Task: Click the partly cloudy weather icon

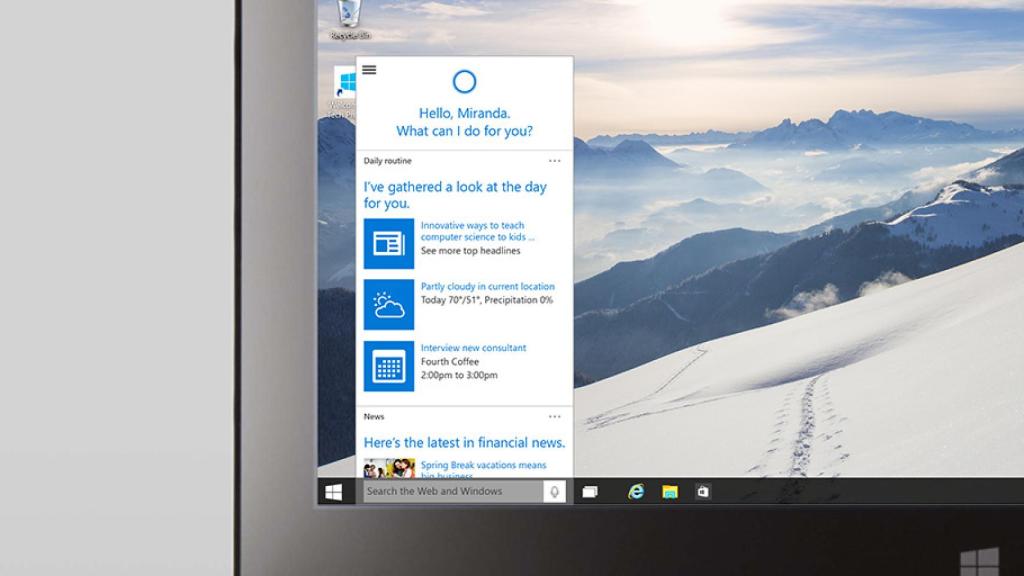Action: (x=387, y=304)
